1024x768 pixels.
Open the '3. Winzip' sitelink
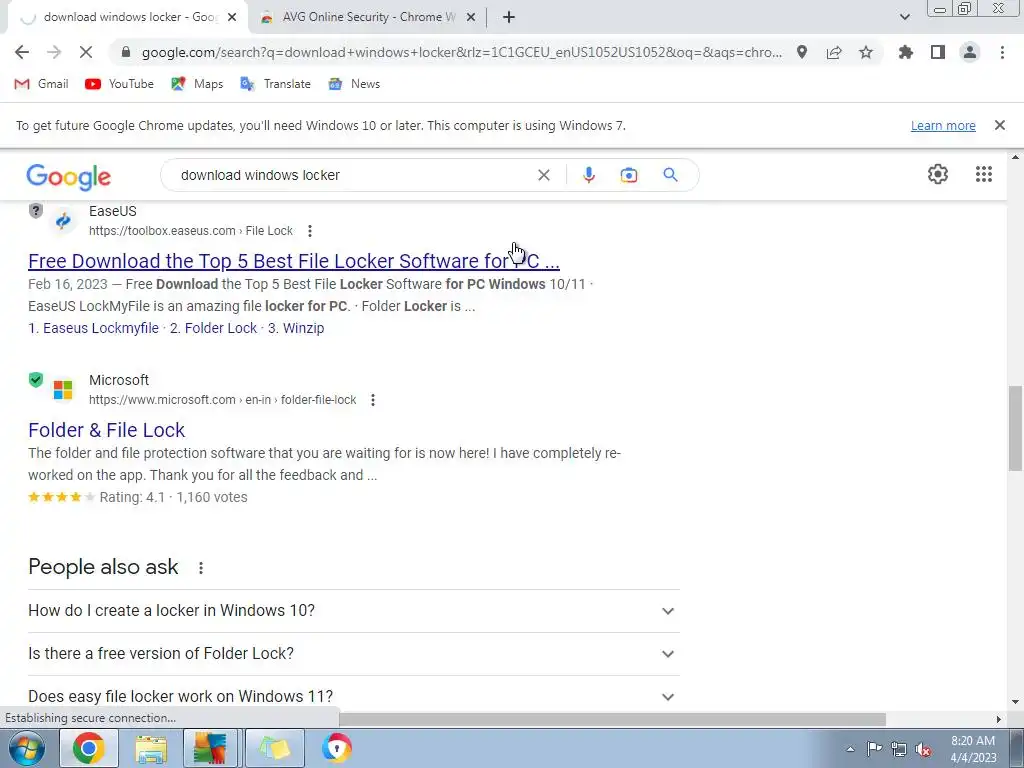coord(296,328)
